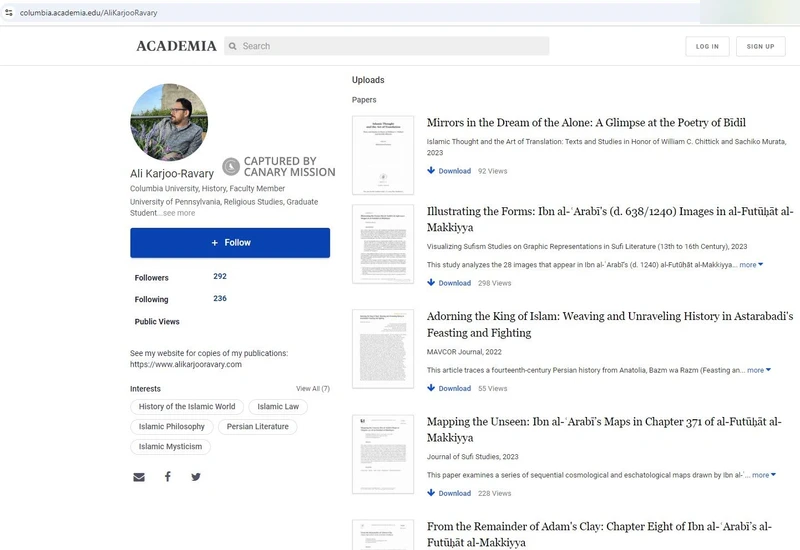The width and height of the screenshot is (800, 550).
Task: Click 'Ali Karjoo-Ravary' name heading
Action: [x=172, y=173]
